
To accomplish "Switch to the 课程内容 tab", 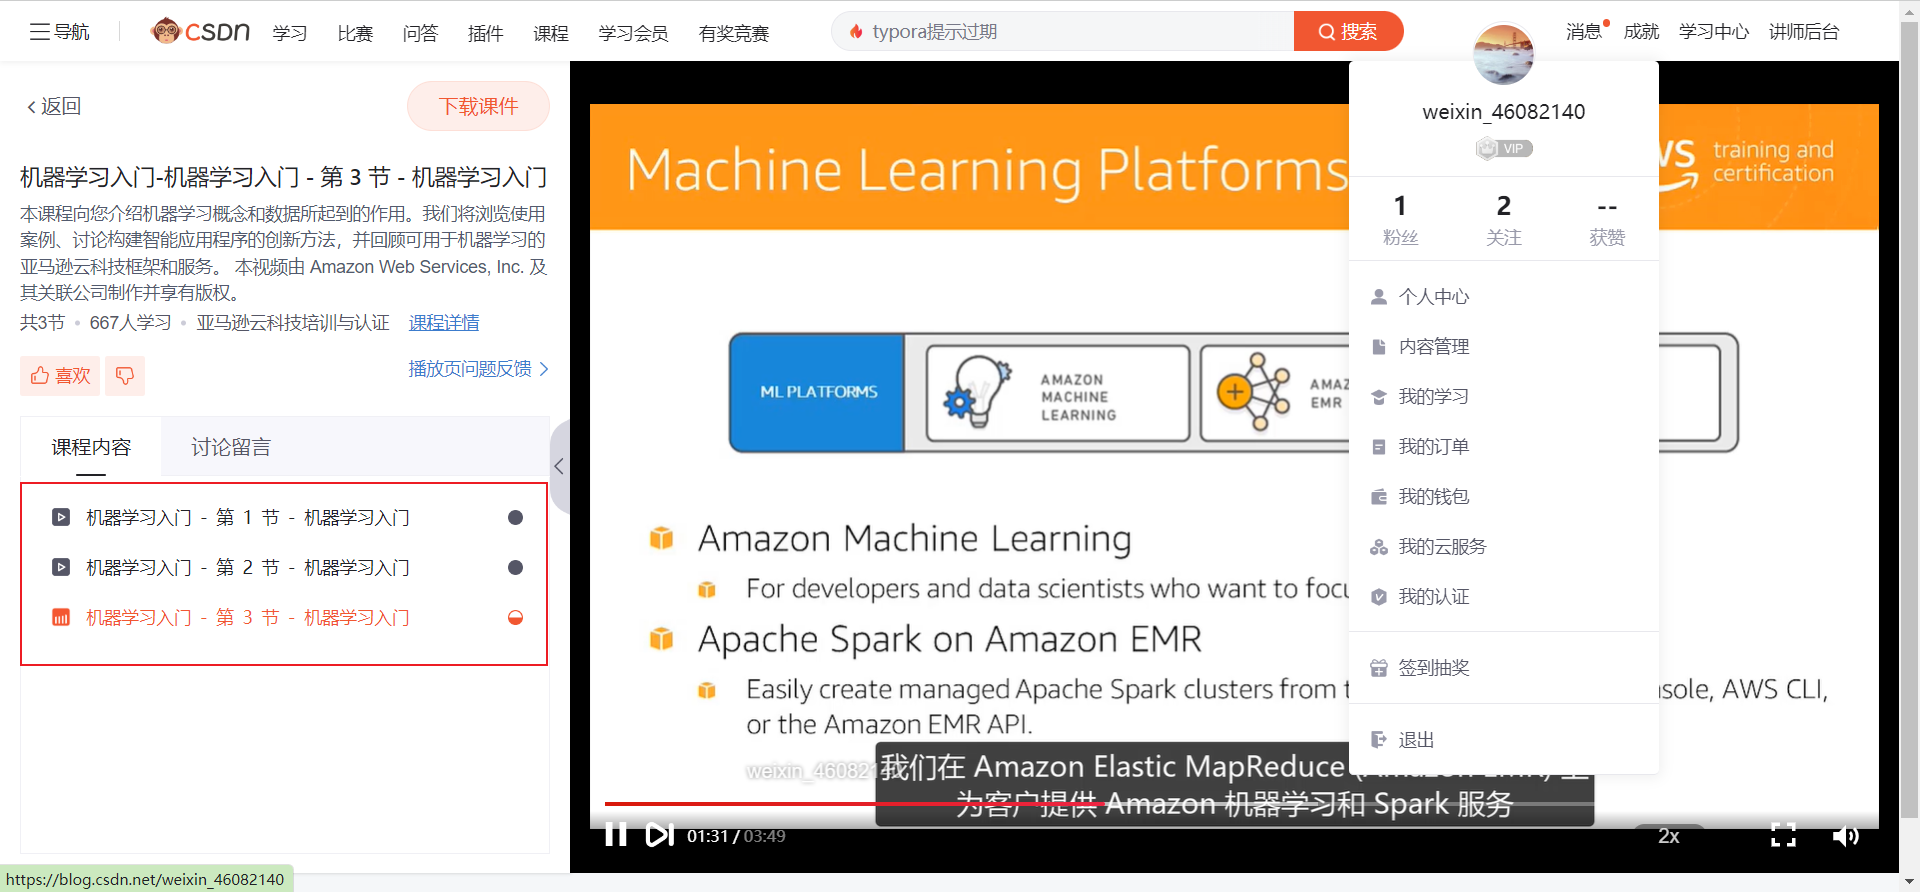I will click(x=91, y=447).
